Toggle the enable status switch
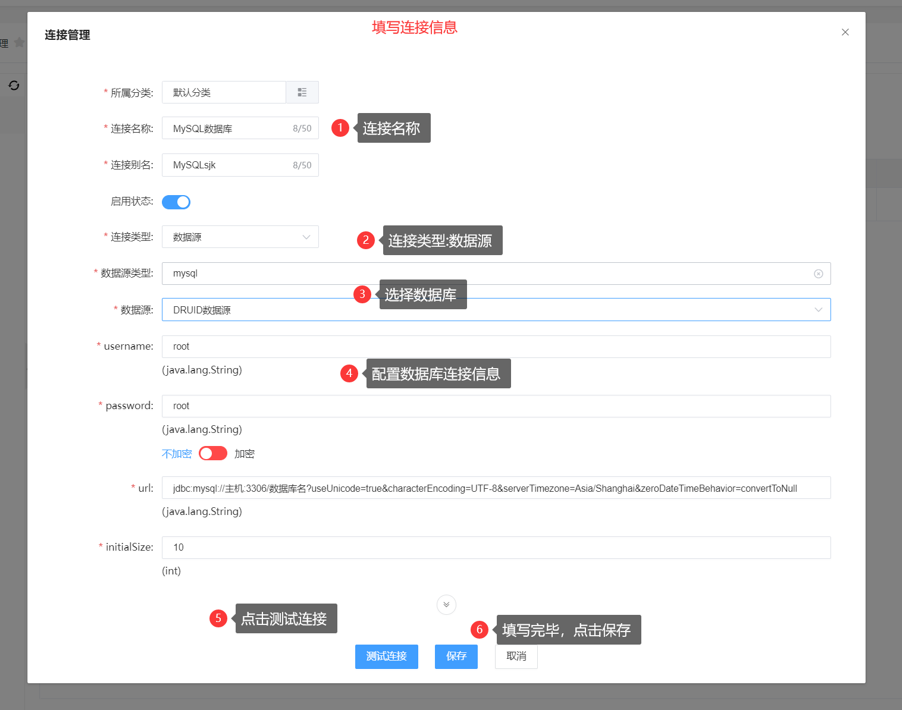 point(176,202)
